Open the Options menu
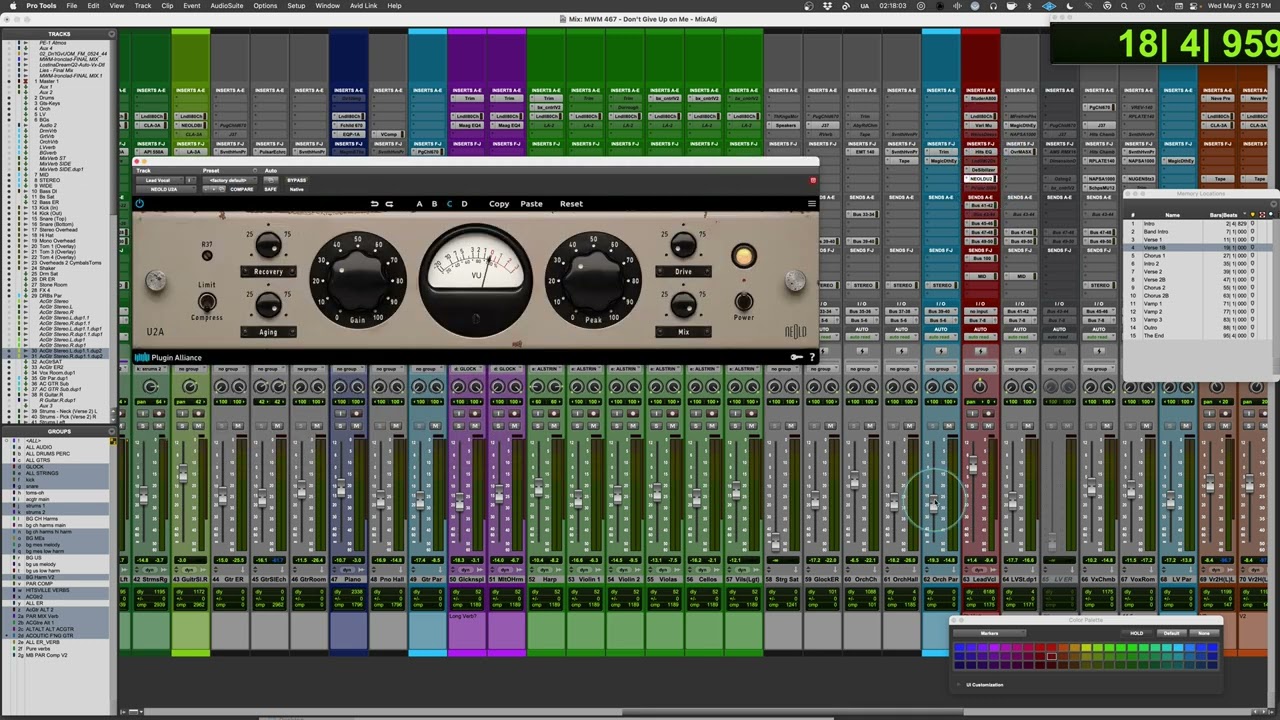This screenshot has height=720, width=1280. tap(265, 6)
